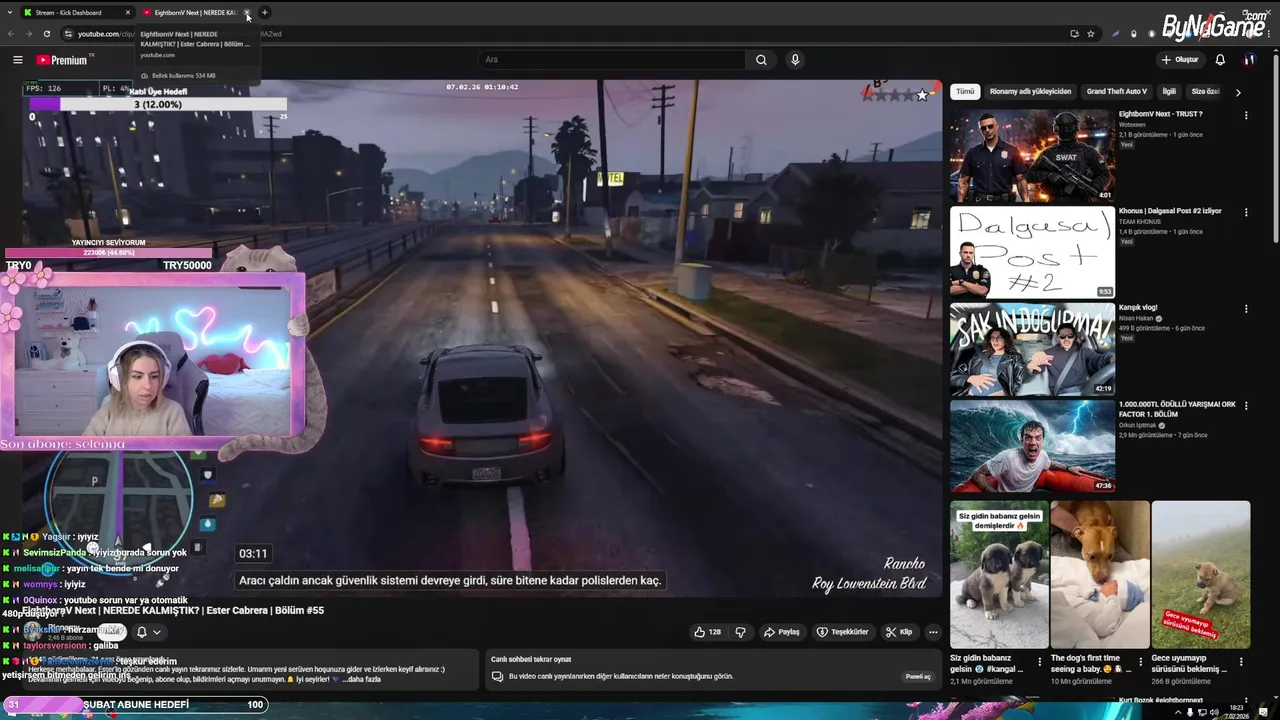Open the Gece uyumayıp sürüsünü bekleyen Short
This screenshot has width=1280, height=720.
[1201, 575]
